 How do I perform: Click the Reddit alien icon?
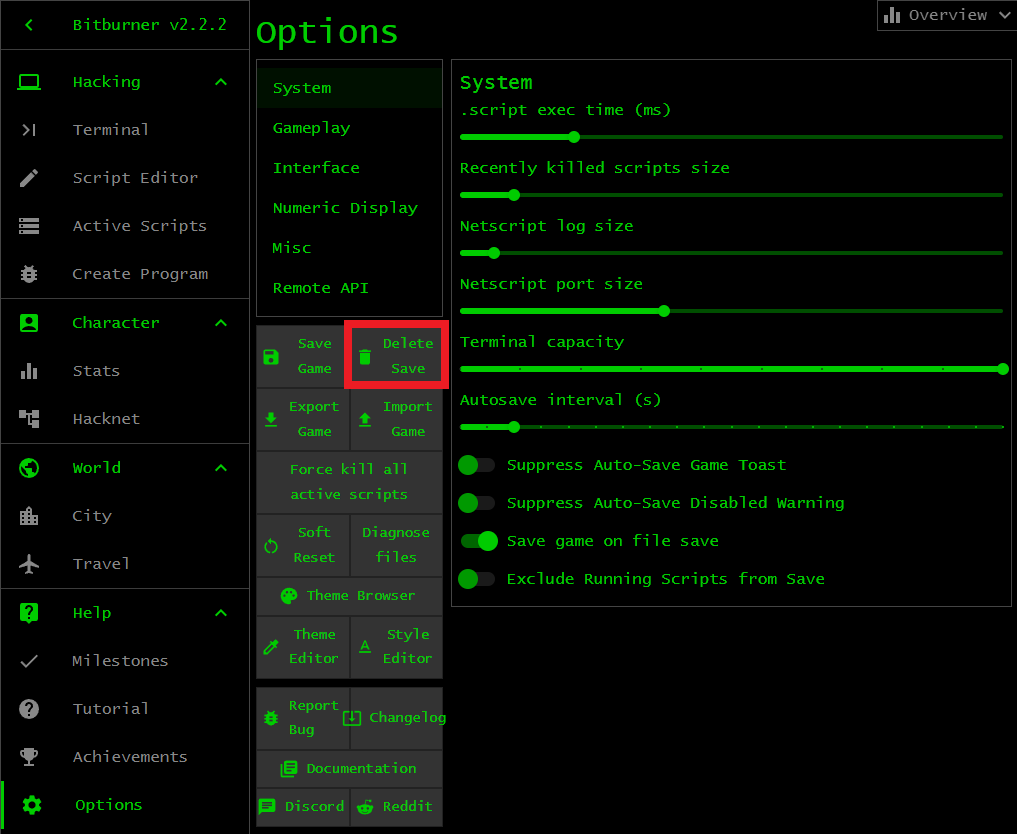(365, 807)
